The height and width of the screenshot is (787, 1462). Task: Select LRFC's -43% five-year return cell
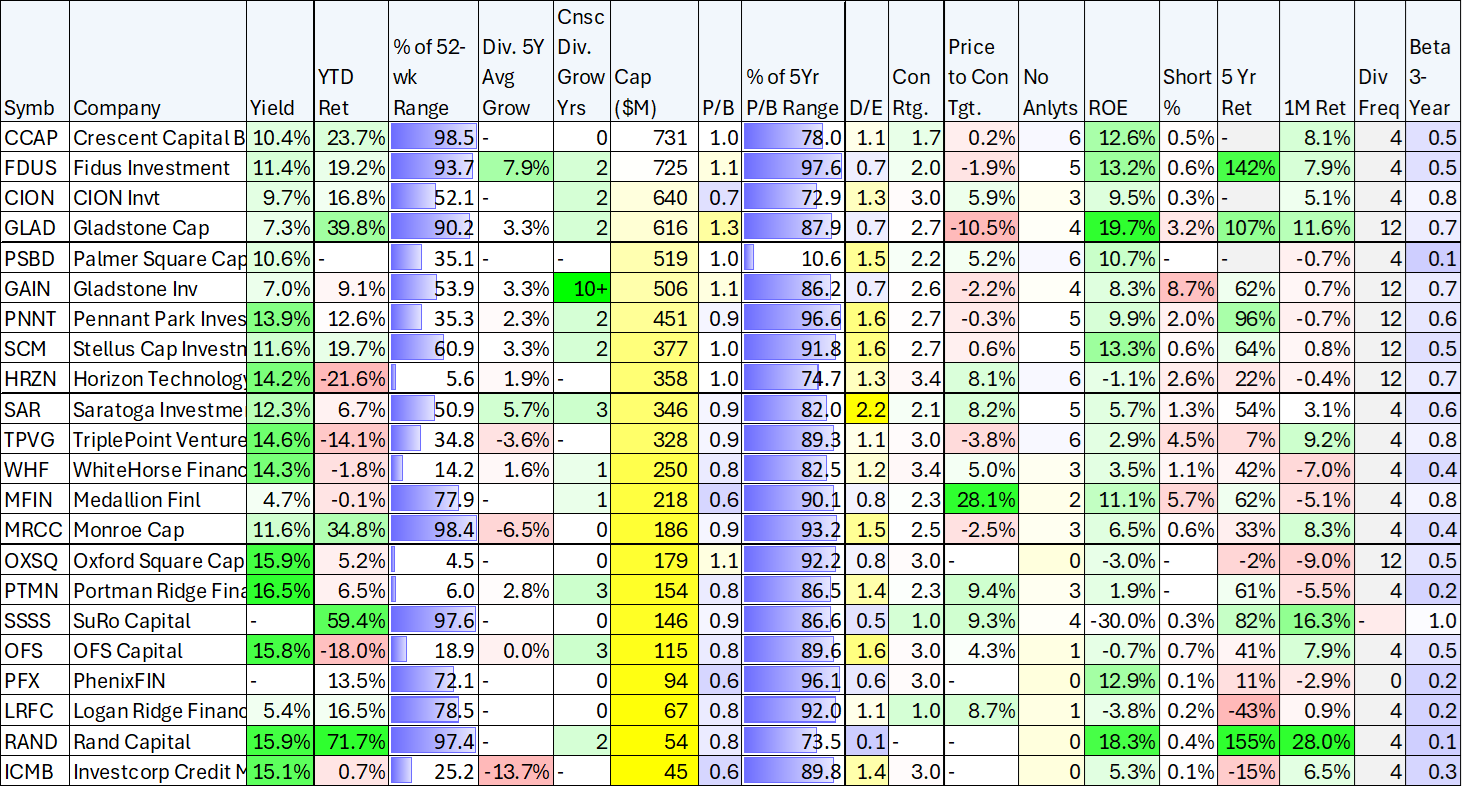[x=1248, y=710]
